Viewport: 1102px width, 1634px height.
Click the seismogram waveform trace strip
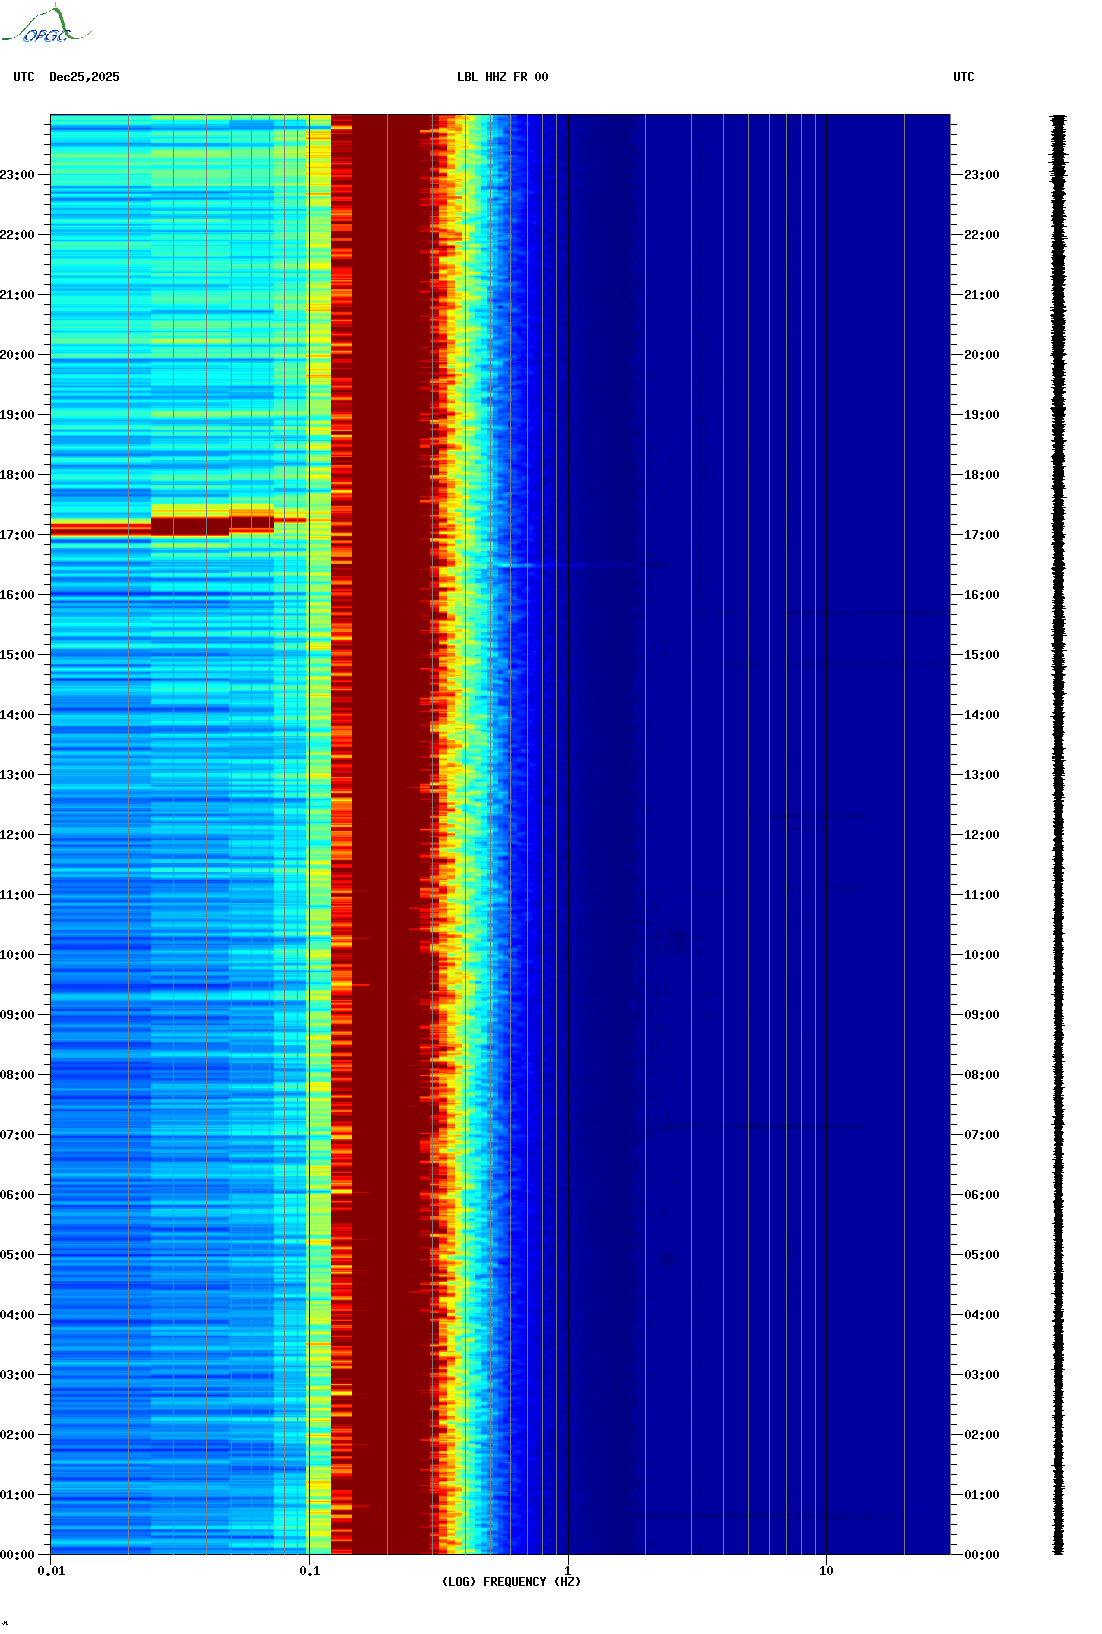[1058, 835]
